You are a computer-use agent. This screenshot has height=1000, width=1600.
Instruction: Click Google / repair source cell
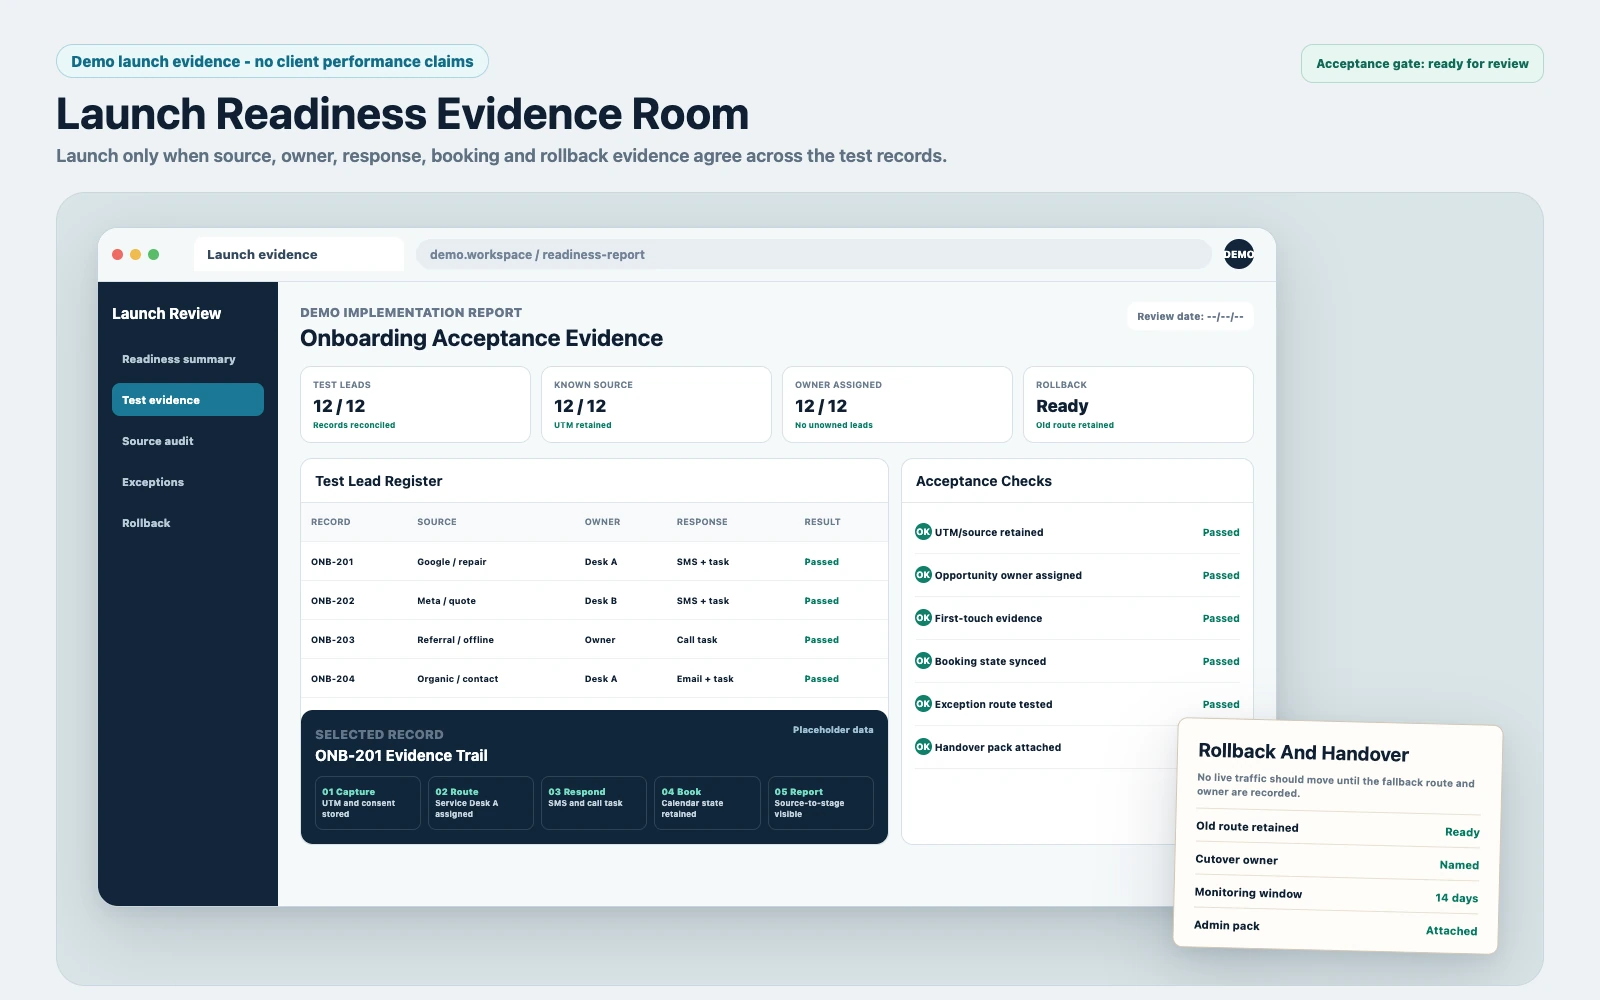coord(452,562)
